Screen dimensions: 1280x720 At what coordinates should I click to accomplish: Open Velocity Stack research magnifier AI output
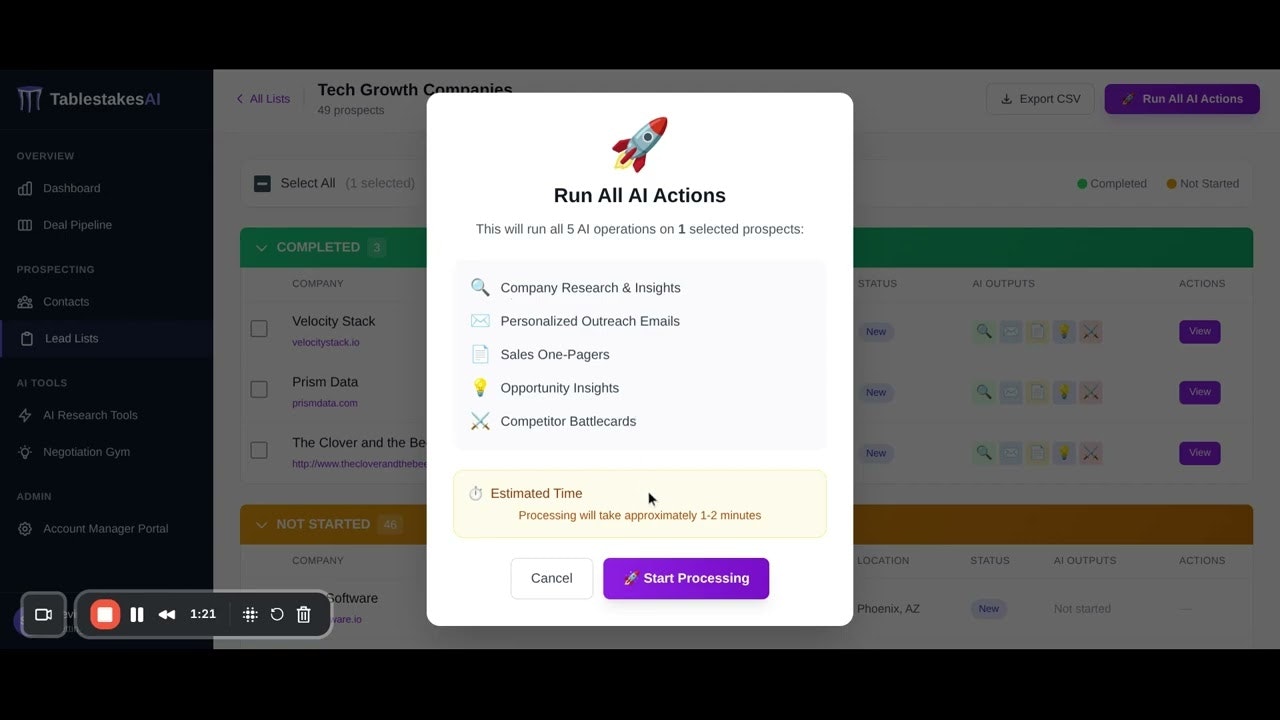tap(984, 332)
